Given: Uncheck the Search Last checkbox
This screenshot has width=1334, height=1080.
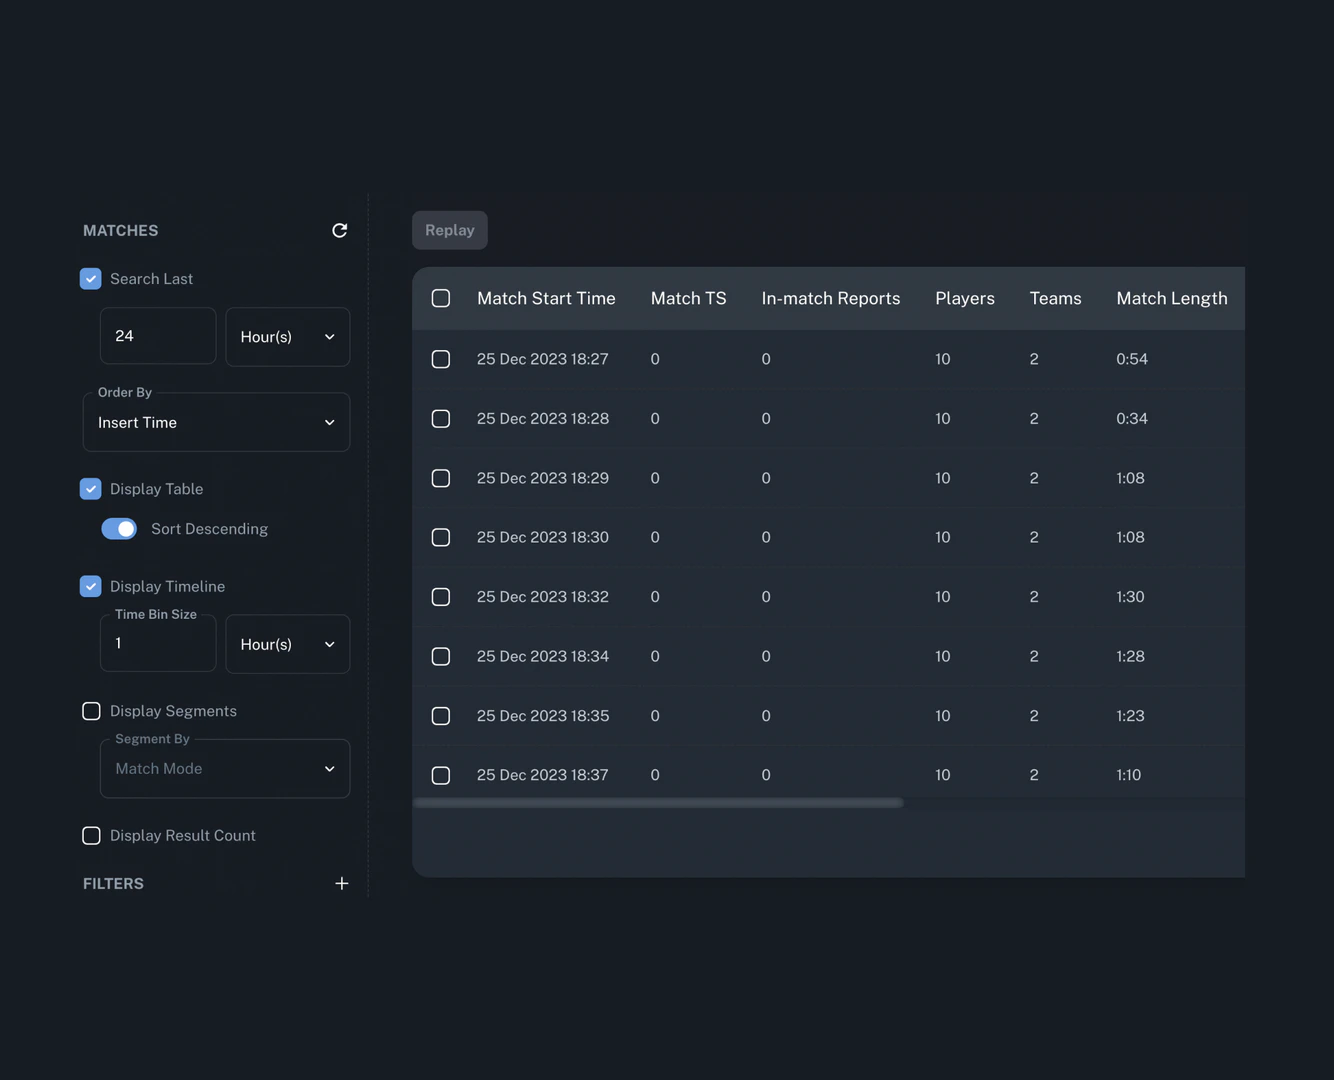Looking at the screenshot, I should tap(91, 279).
